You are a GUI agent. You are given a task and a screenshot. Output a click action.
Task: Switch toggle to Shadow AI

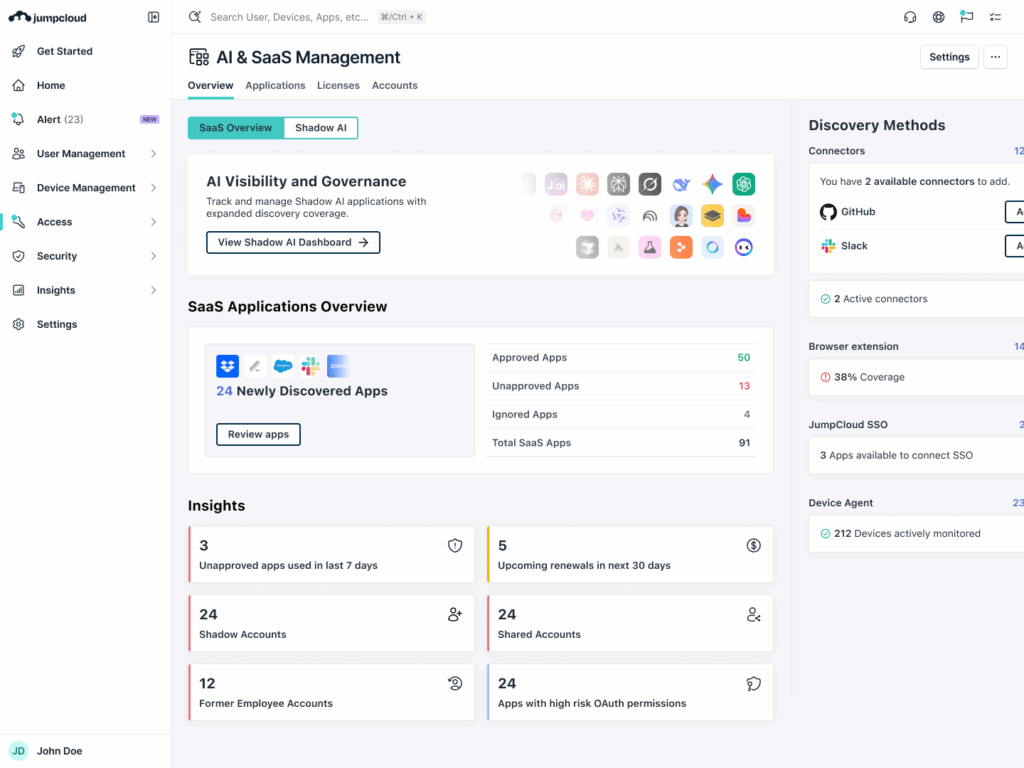(321, 128)
